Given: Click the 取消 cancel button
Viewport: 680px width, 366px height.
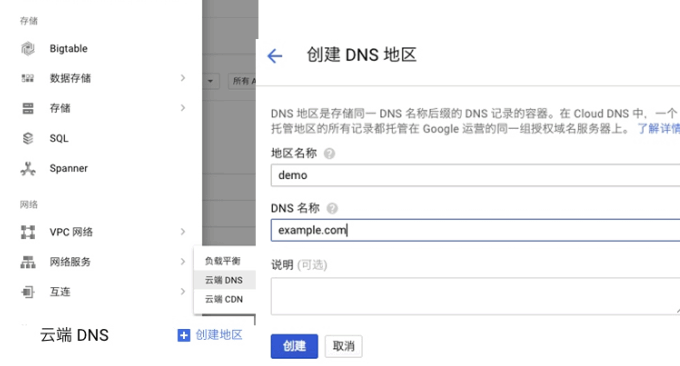Looking at the screenshot, I should coord(343,346).
